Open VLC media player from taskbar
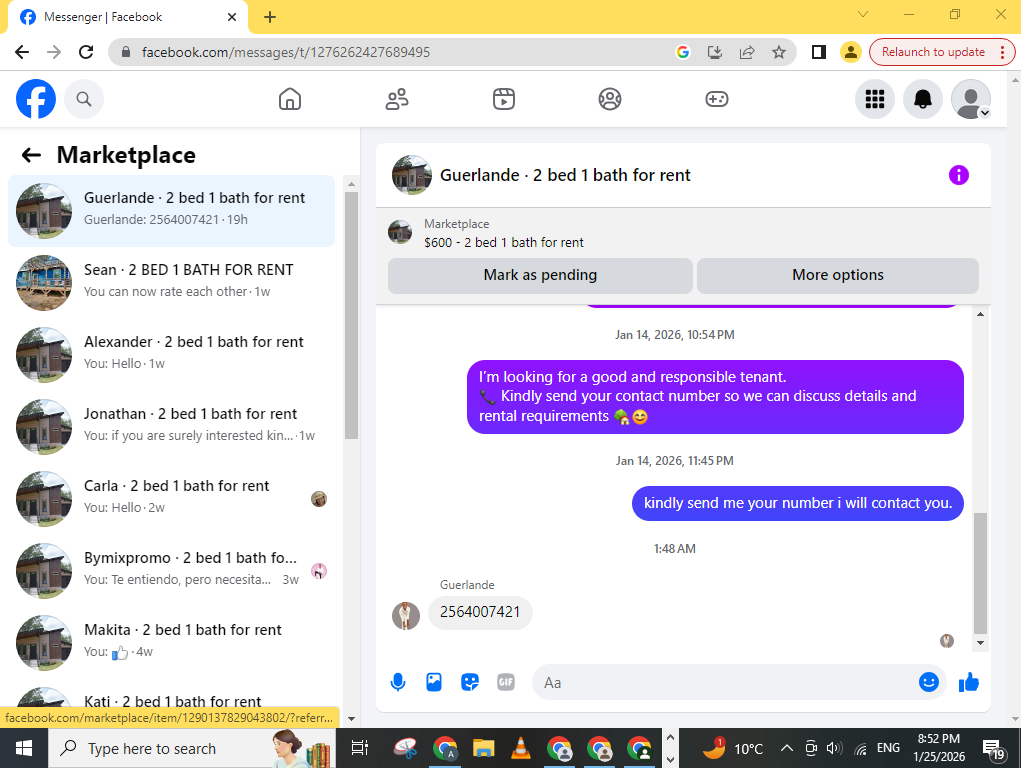The image size is (1021, 768). point(520,748)
